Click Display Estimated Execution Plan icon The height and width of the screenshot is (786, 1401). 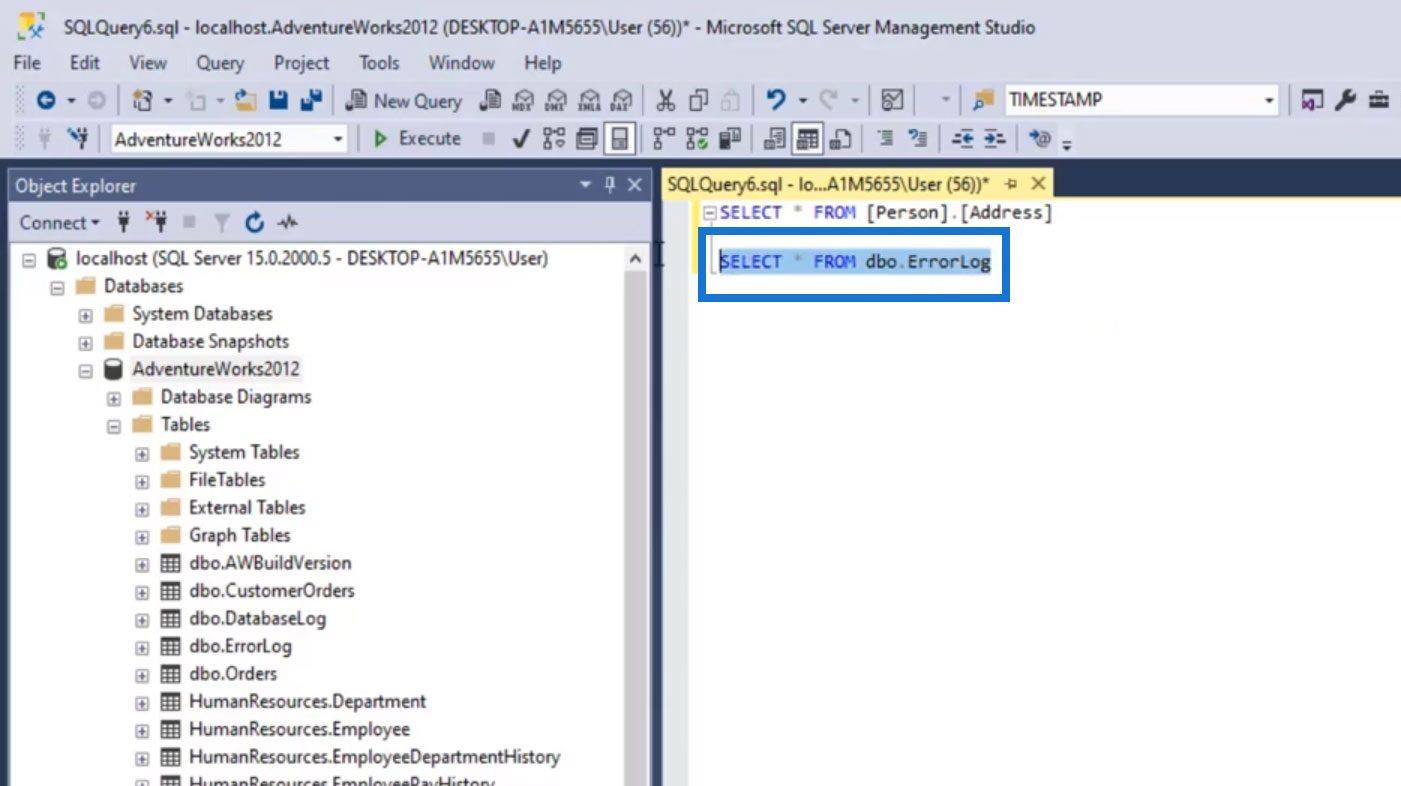coord(553,139)
